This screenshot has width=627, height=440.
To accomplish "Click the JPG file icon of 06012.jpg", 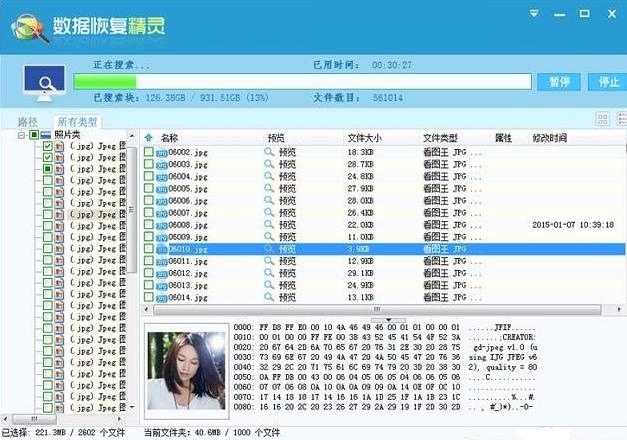I will pos(162,274).
